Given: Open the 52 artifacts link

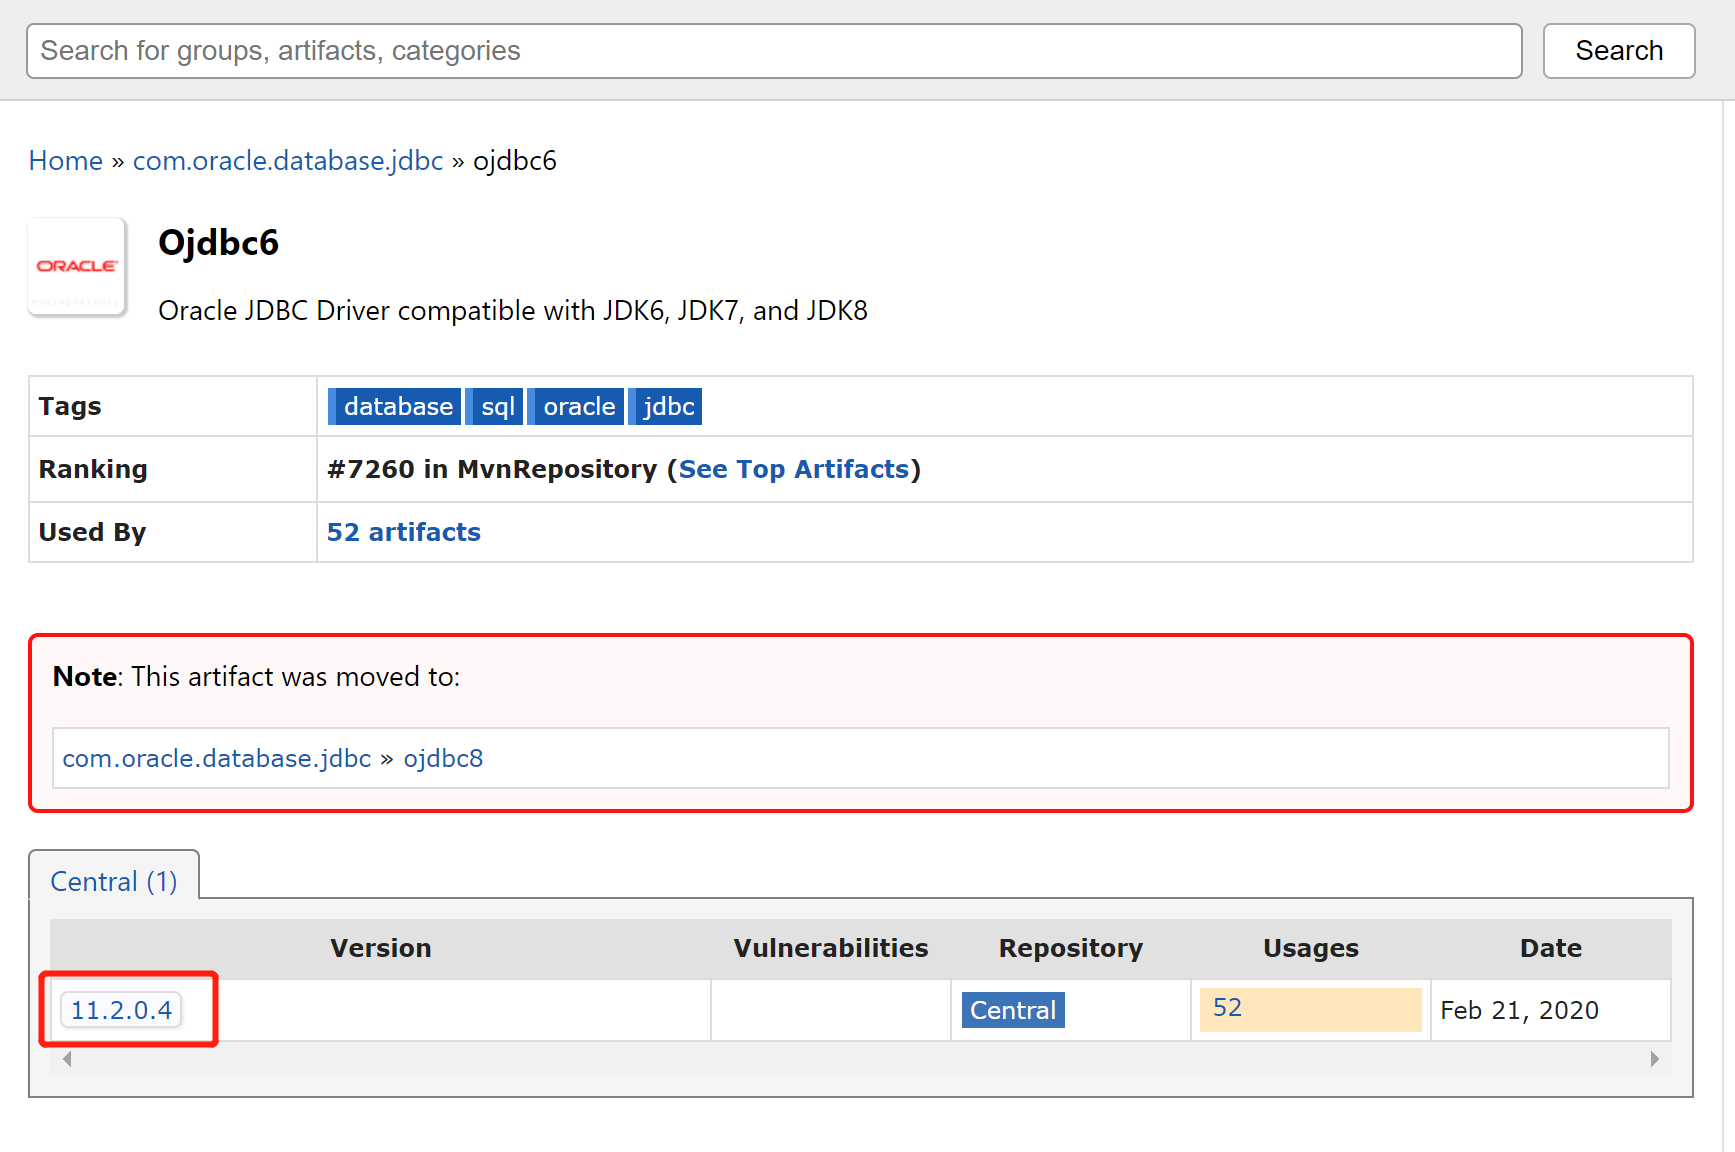Looking at the screenshot, I should (x=404, y=533).
